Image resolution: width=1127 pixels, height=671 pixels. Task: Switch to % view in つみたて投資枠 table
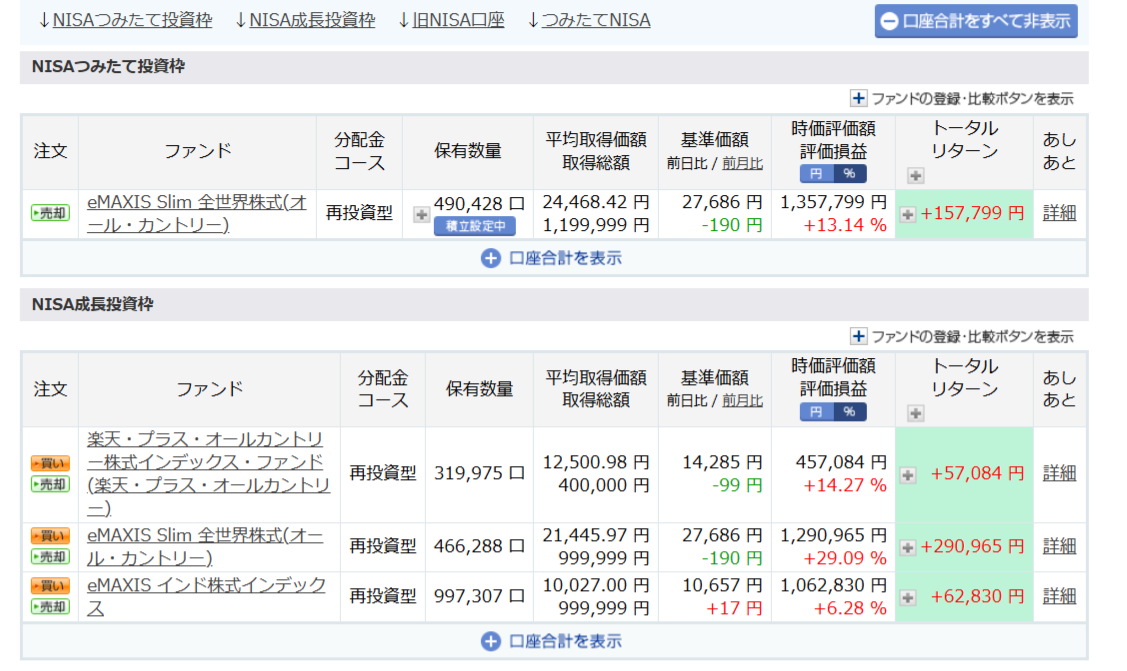(850, 174)
